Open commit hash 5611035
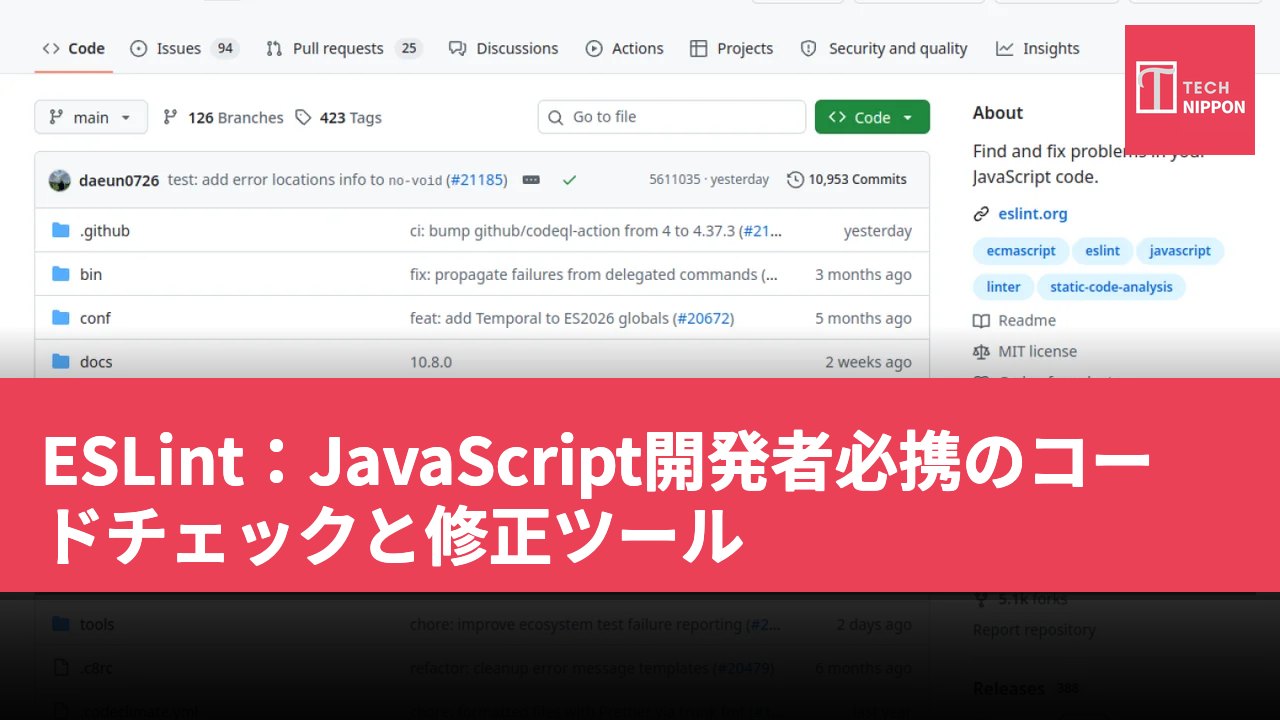The image size is (1280, 720). point(675,180)
